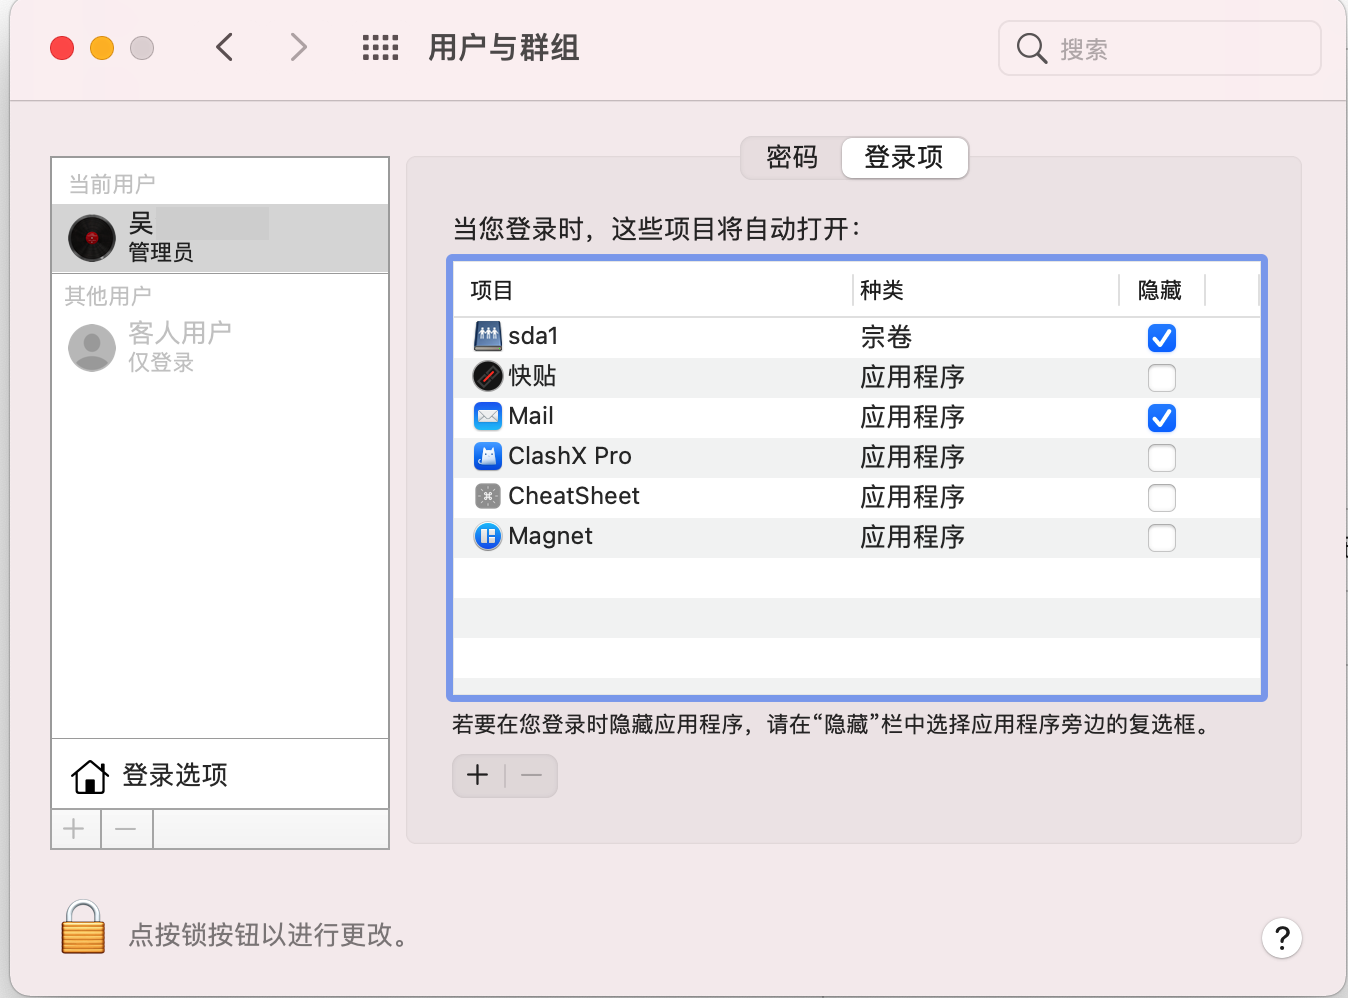Click the 隐藏 column header

tap(1160, 290)
